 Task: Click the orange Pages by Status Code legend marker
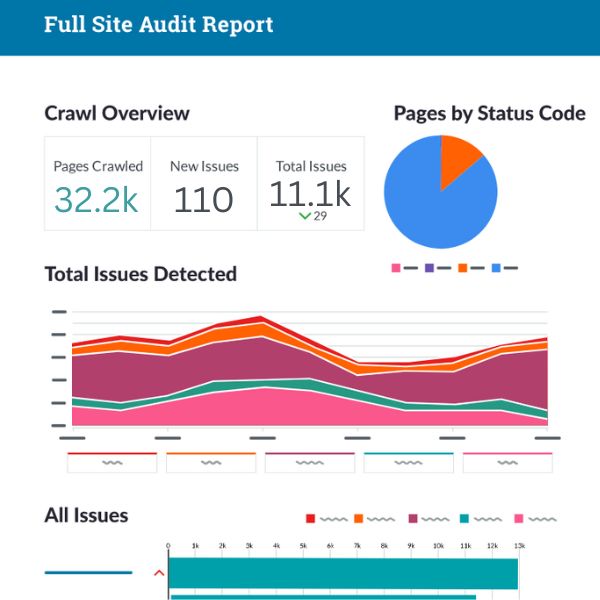(462, 268)
